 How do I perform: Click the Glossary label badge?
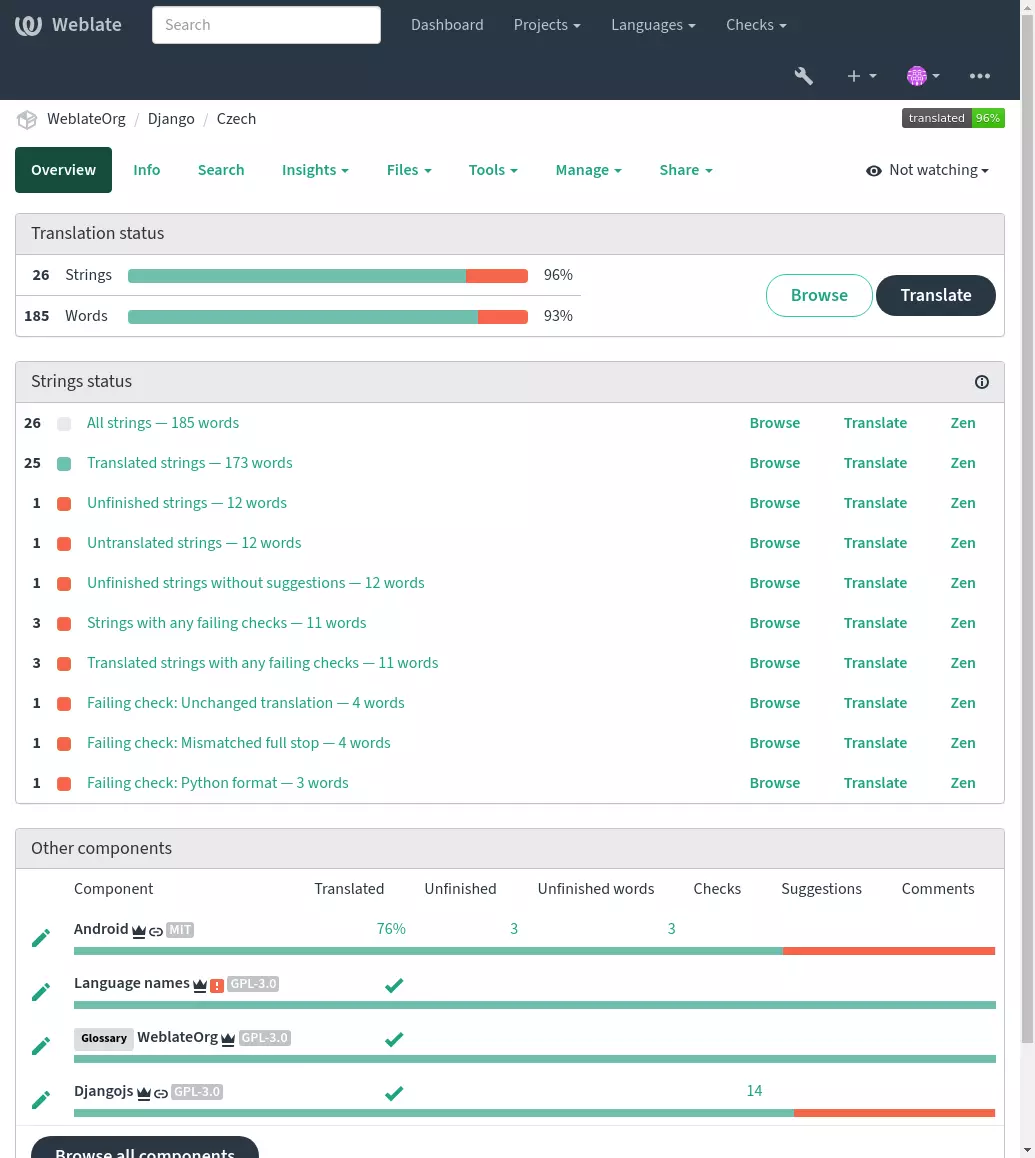coord(103,1038)
